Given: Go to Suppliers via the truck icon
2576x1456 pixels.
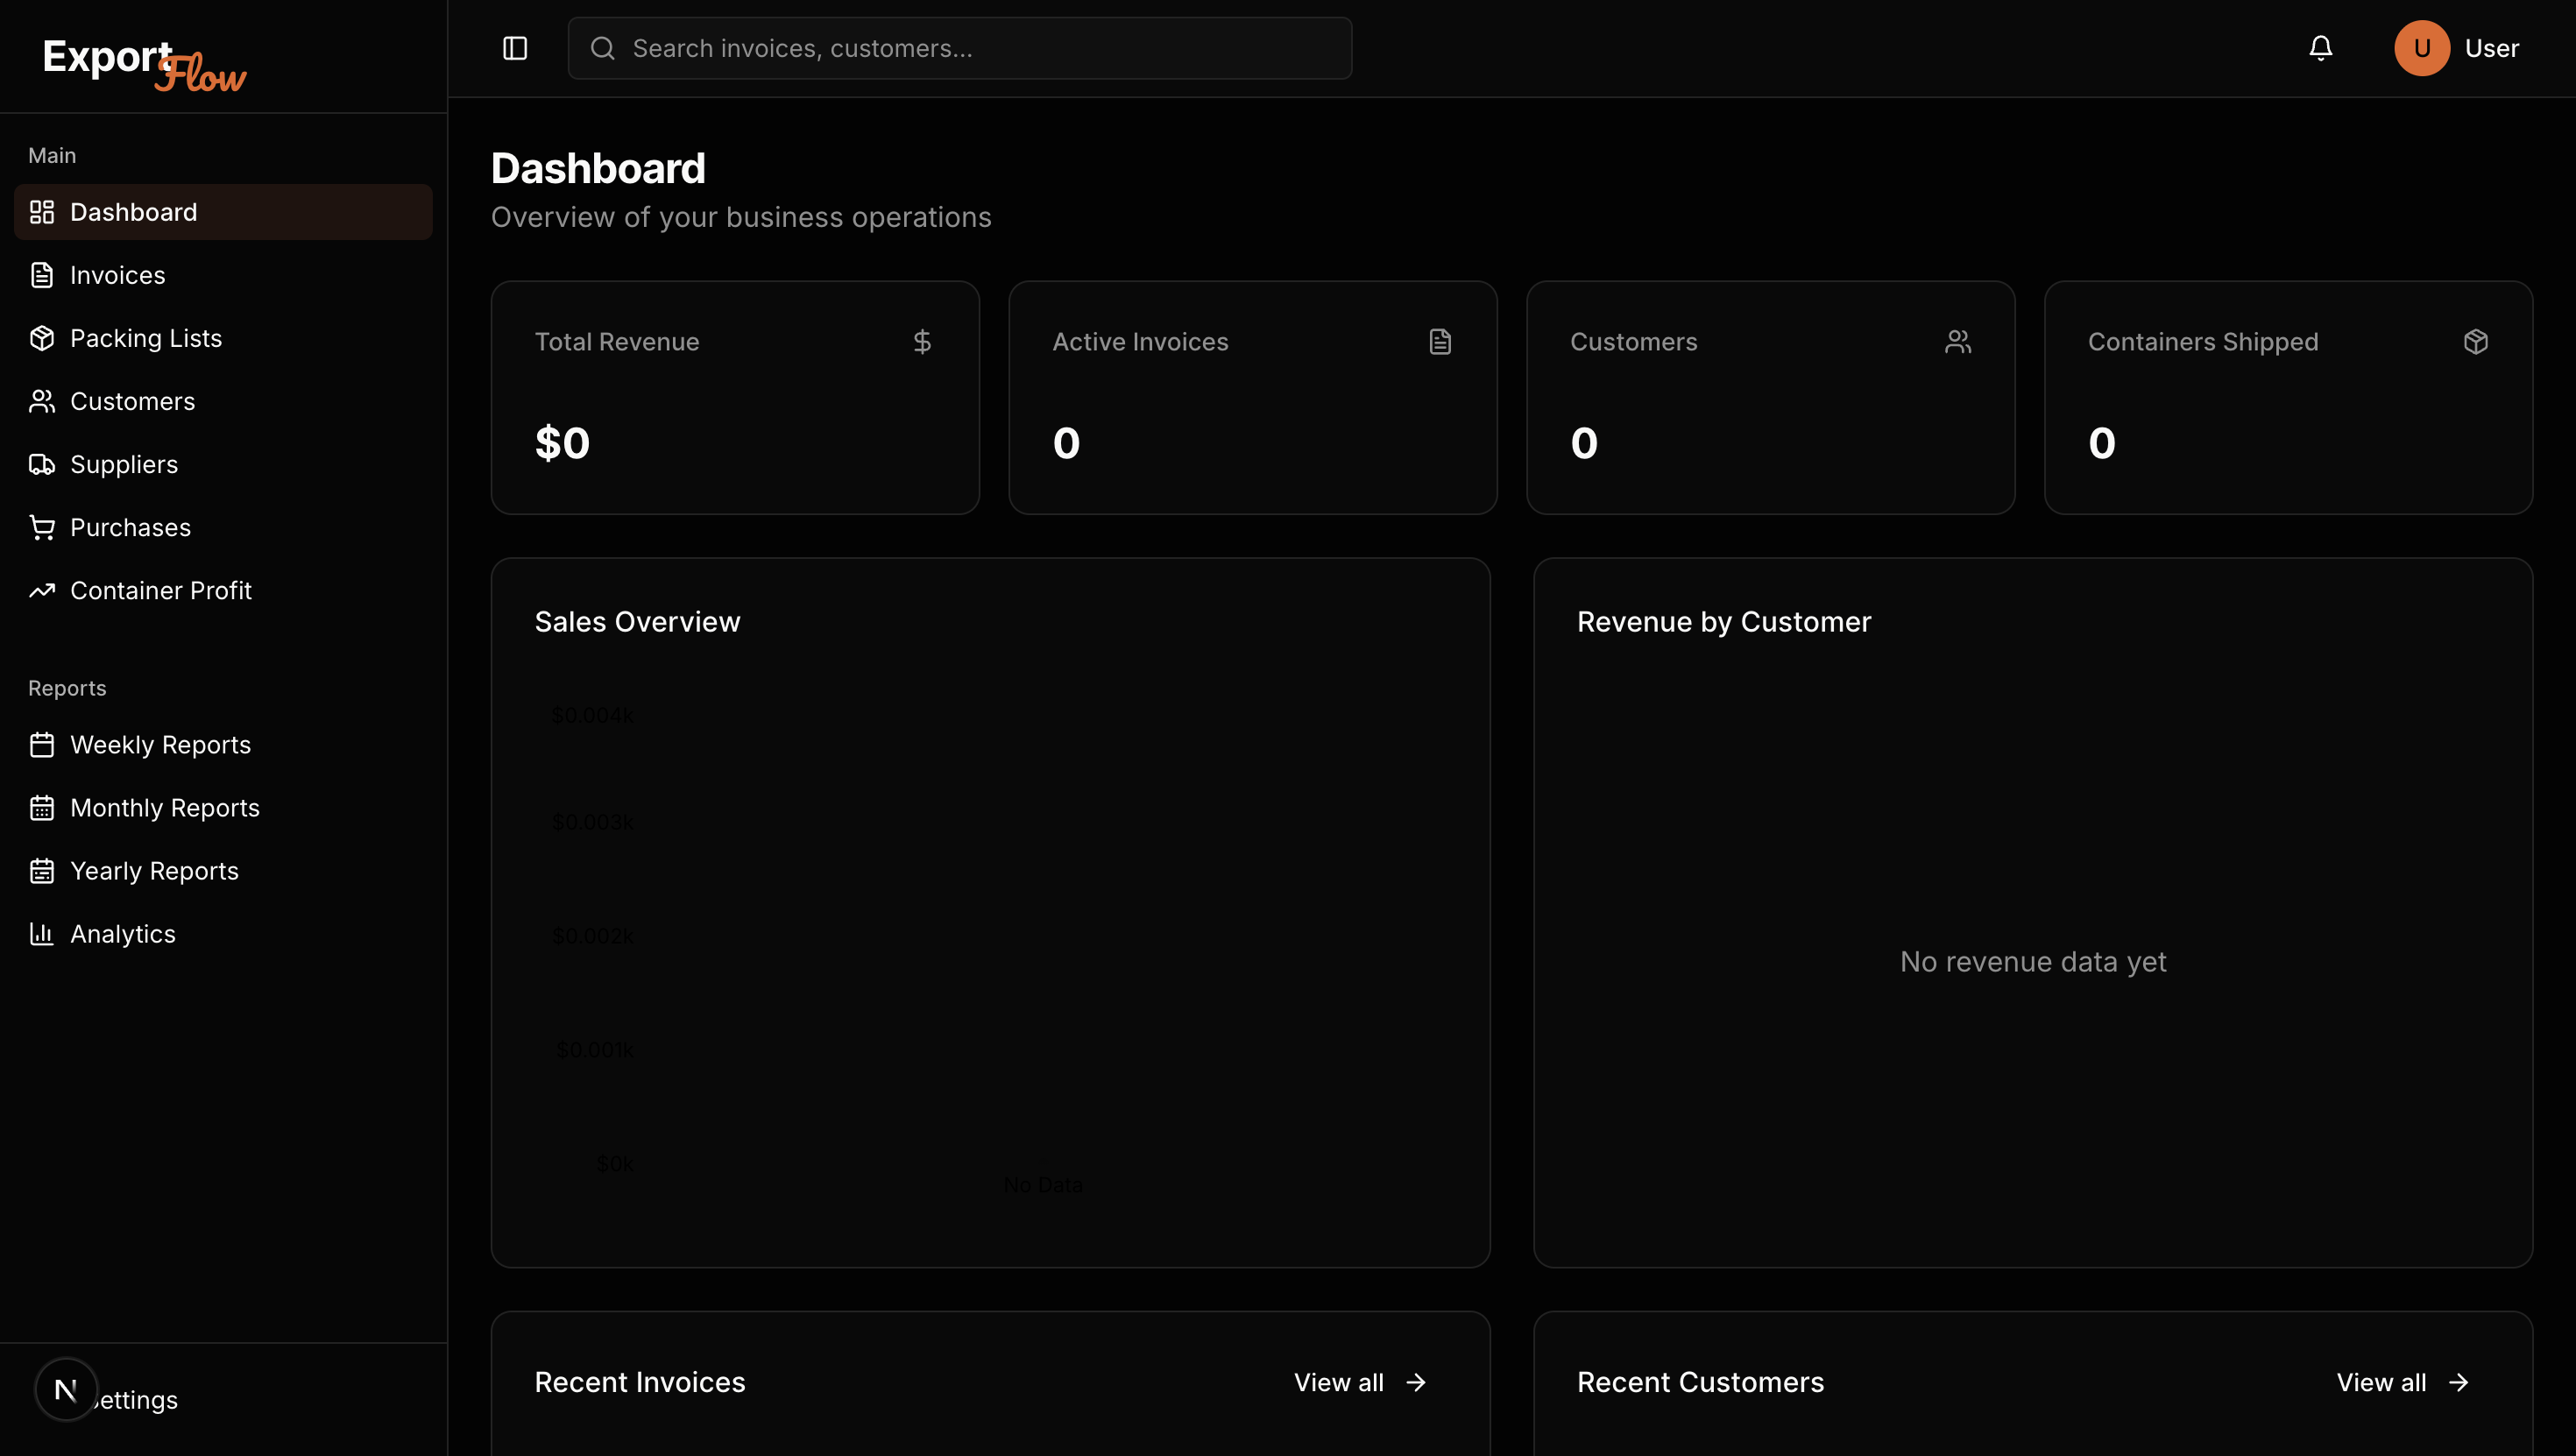Looking at the screenshot, I should click(x=42, y=464).
